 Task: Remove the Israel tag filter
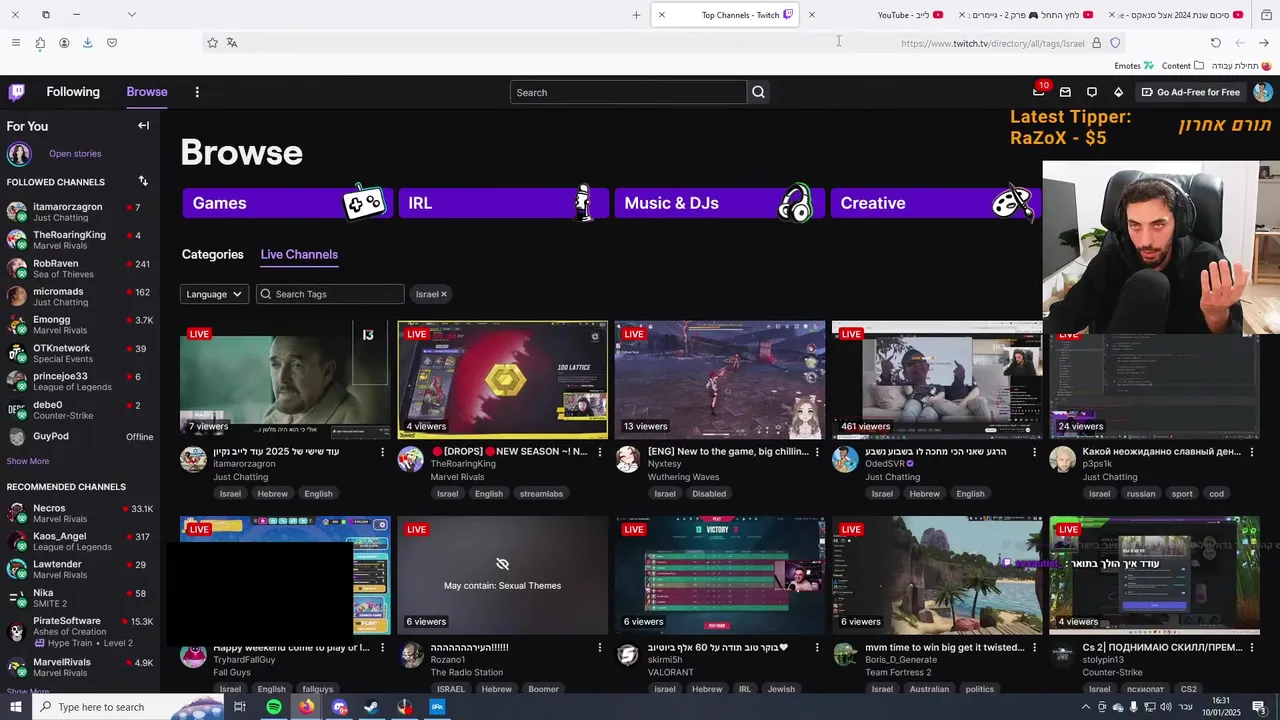tap(443, 294)
